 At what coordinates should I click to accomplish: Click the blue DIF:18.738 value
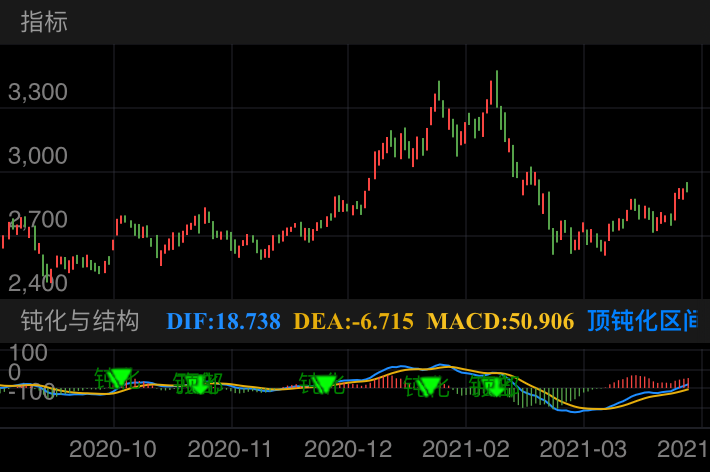[x=223, y=321]
